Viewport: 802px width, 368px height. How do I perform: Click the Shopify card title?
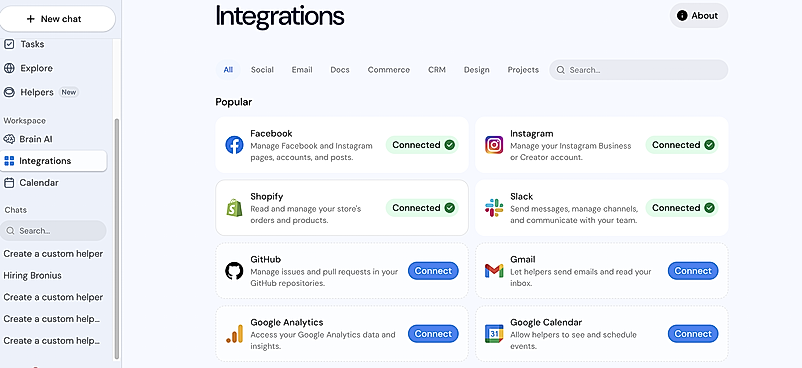(266, 197)
